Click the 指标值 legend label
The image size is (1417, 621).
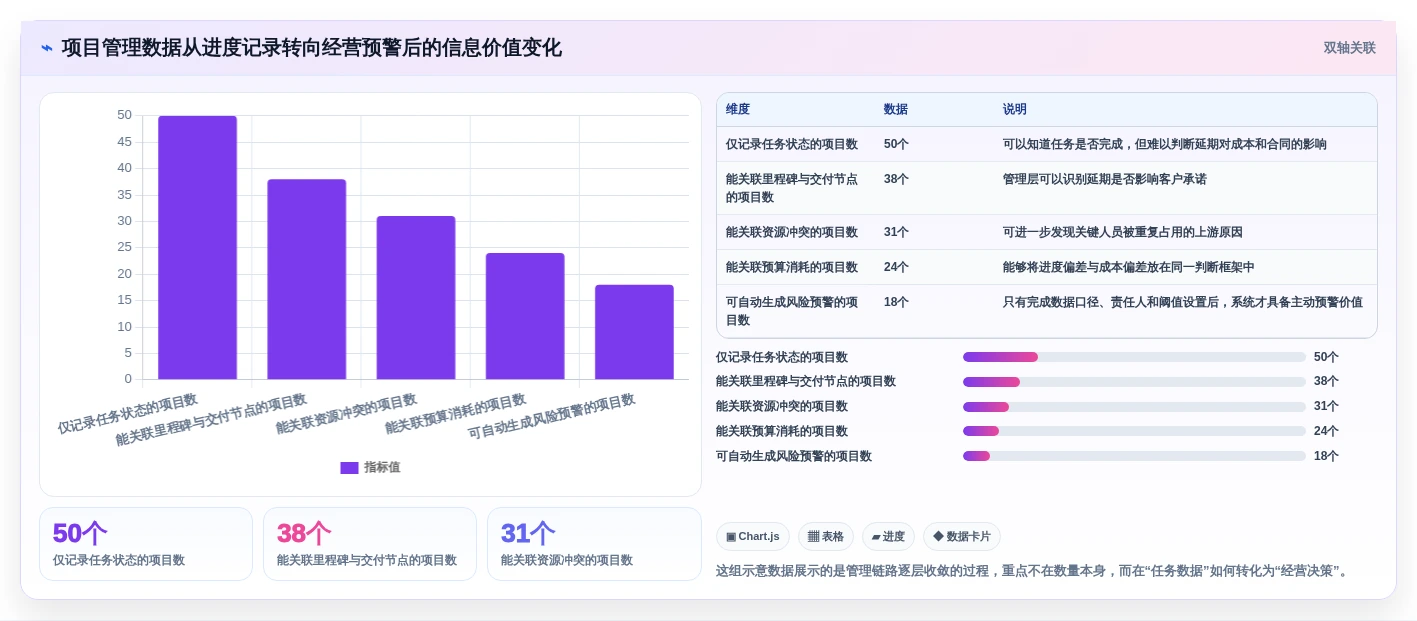coord(382,467)
